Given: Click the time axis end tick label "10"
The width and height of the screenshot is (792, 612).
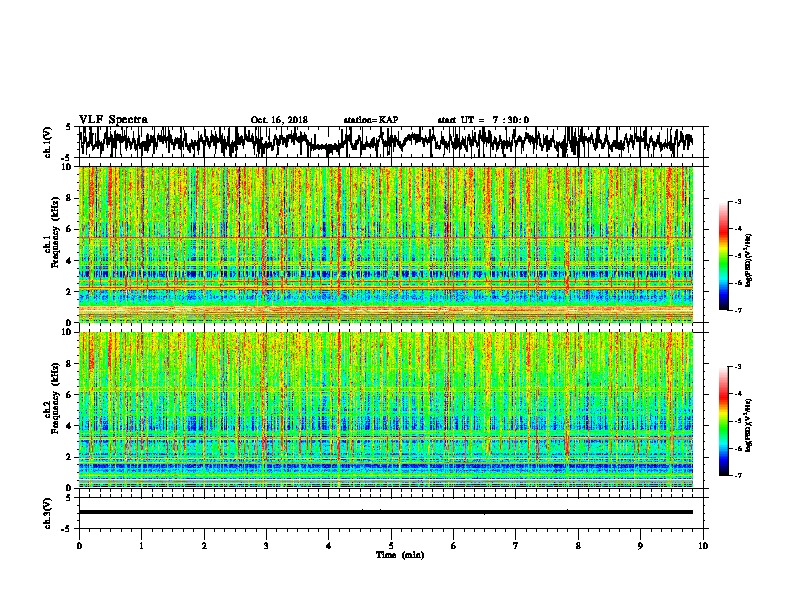Looking at the screenshot, I should coord(703,546).
